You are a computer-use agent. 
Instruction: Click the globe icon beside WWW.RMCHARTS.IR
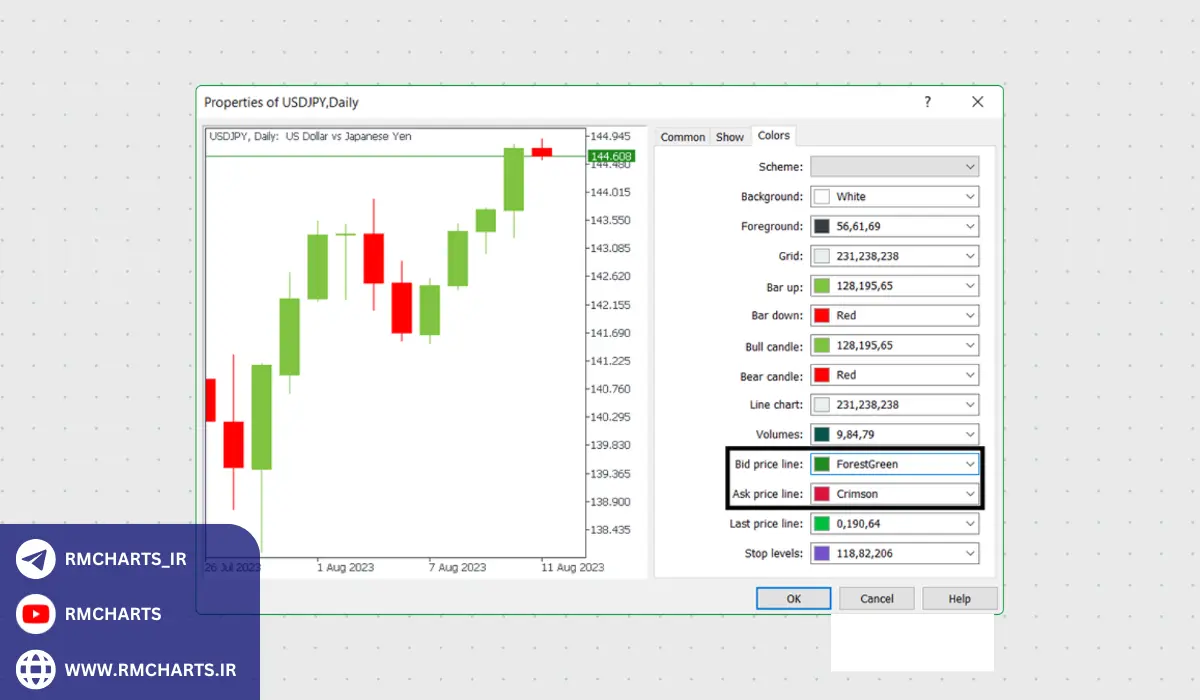(36, 668)
